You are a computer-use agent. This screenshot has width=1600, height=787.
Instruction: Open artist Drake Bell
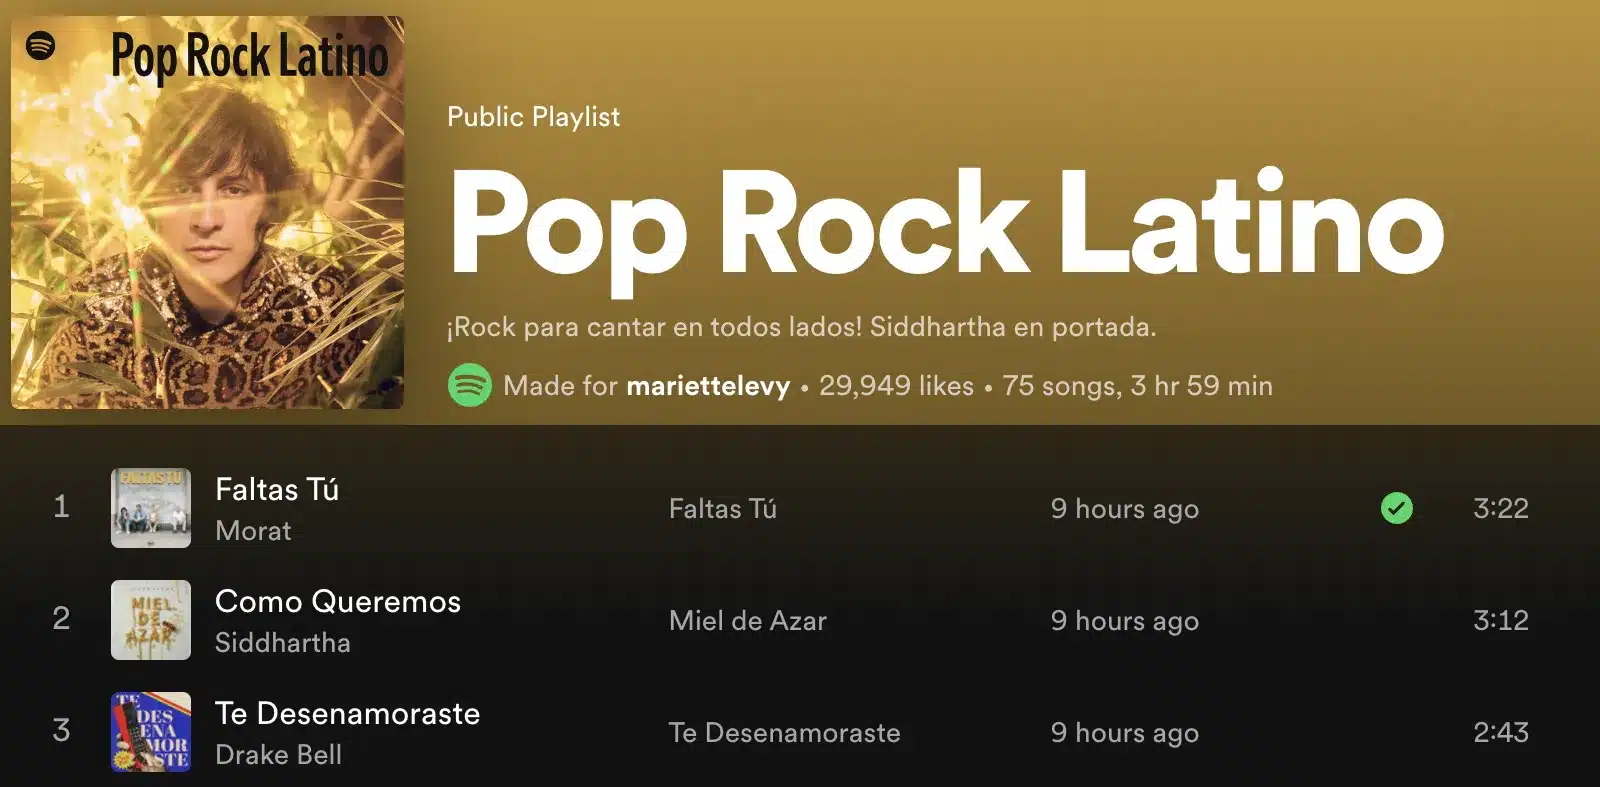[278, 755]
